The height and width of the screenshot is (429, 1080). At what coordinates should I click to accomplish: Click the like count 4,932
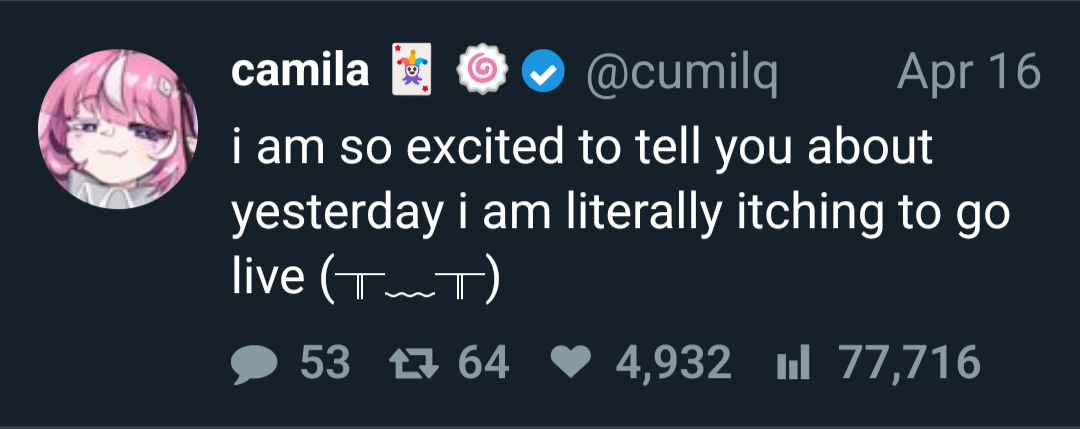673,363
